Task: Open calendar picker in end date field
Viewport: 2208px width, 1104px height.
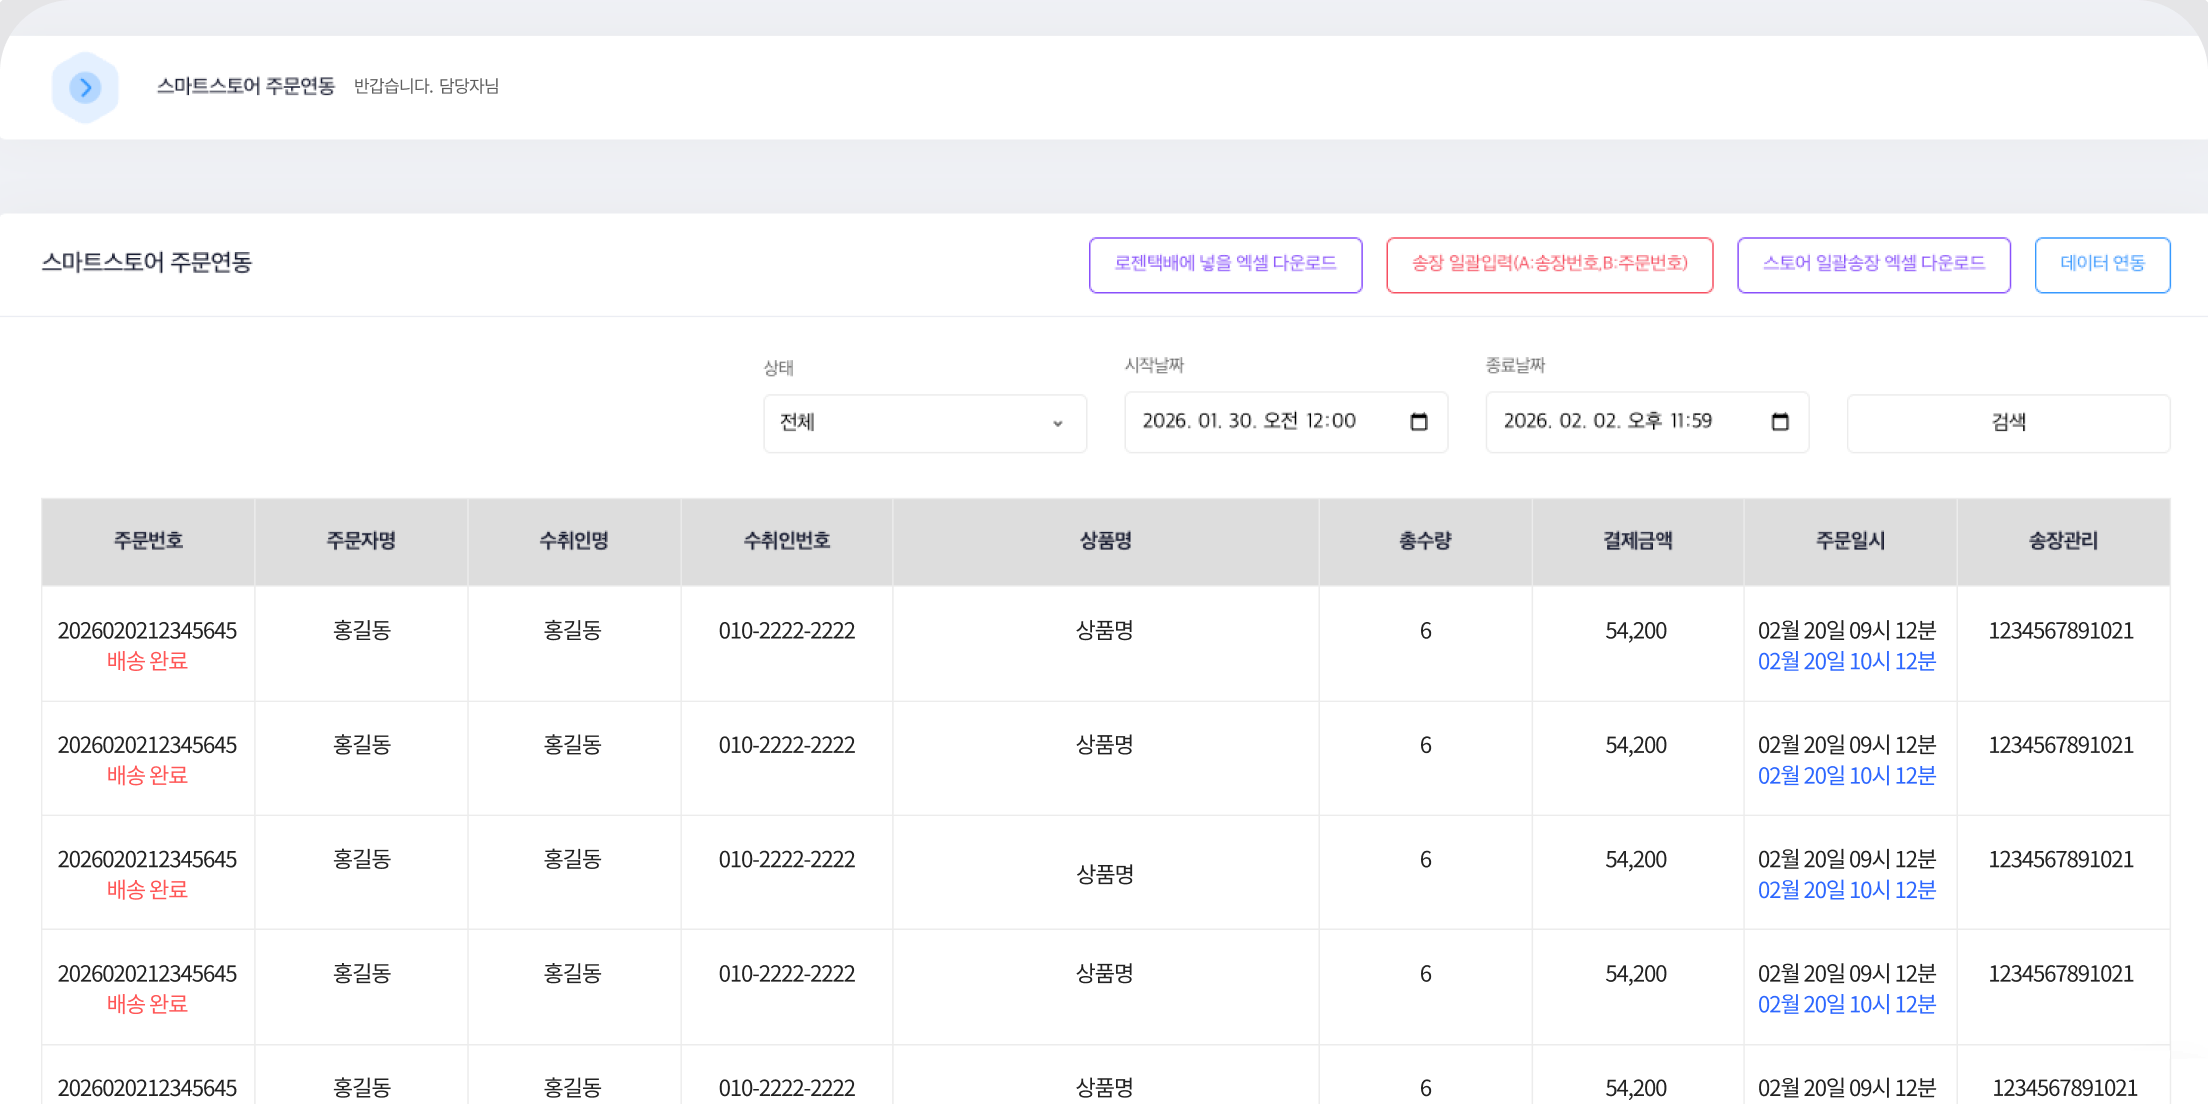Action: [x=1779, y=421]
